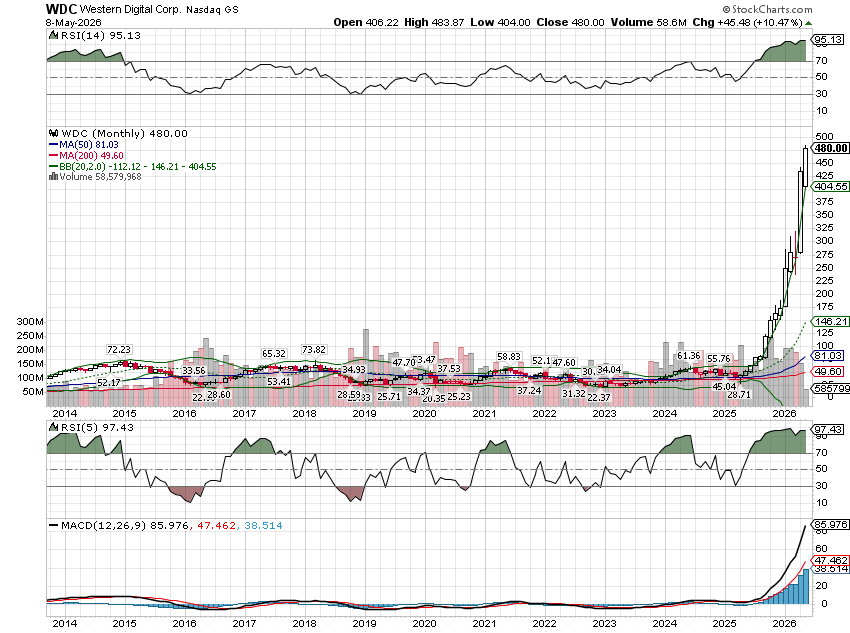Click the 22.37 low price annotation
The width and height of the screenshot is (850, 633).
tap(599, 397)
